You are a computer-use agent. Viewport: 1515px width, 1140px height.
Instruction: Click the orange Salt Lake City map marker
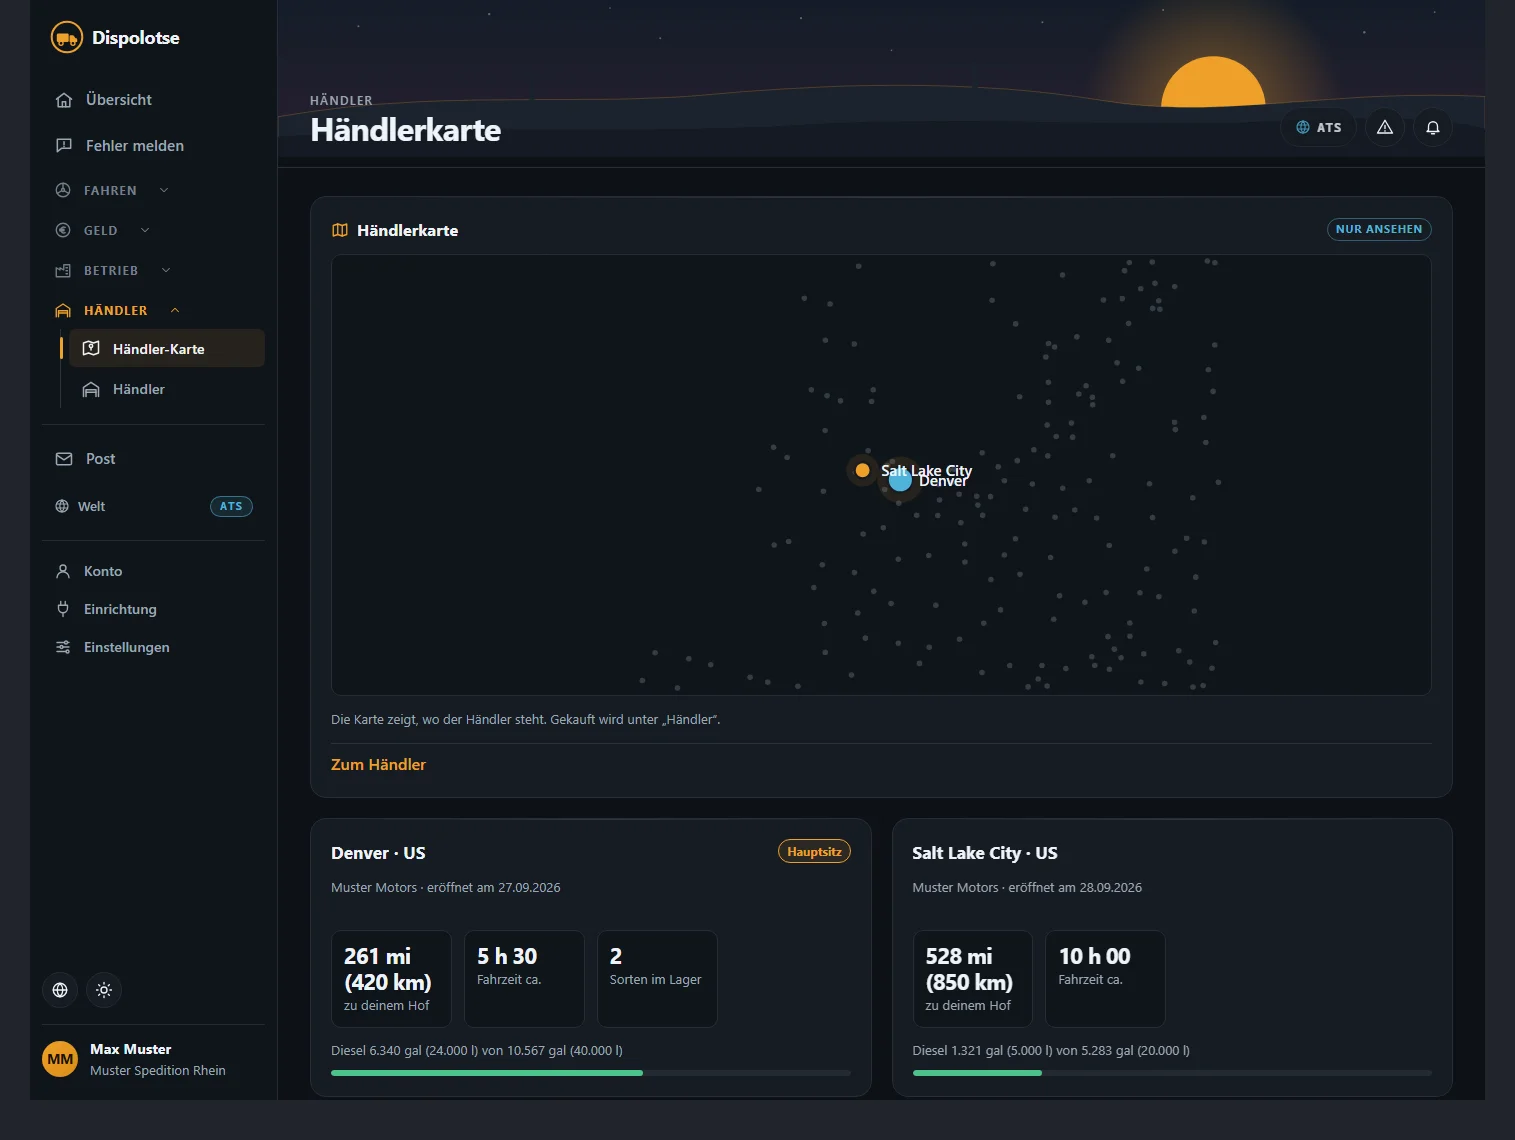[862, 470]
